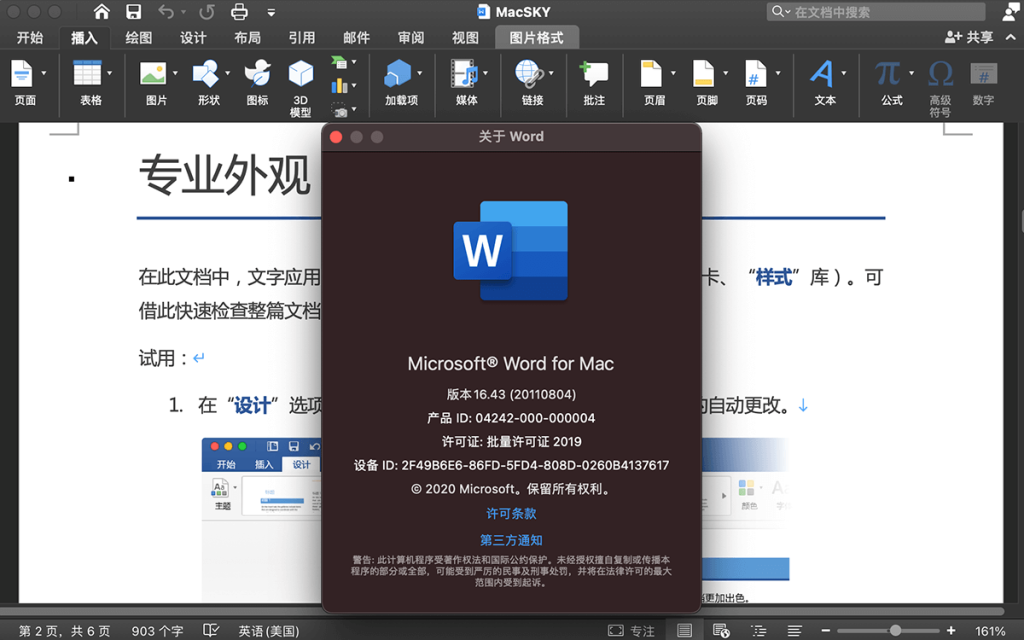Click the 图标 (Icons) duck icon

coord(257,74)
